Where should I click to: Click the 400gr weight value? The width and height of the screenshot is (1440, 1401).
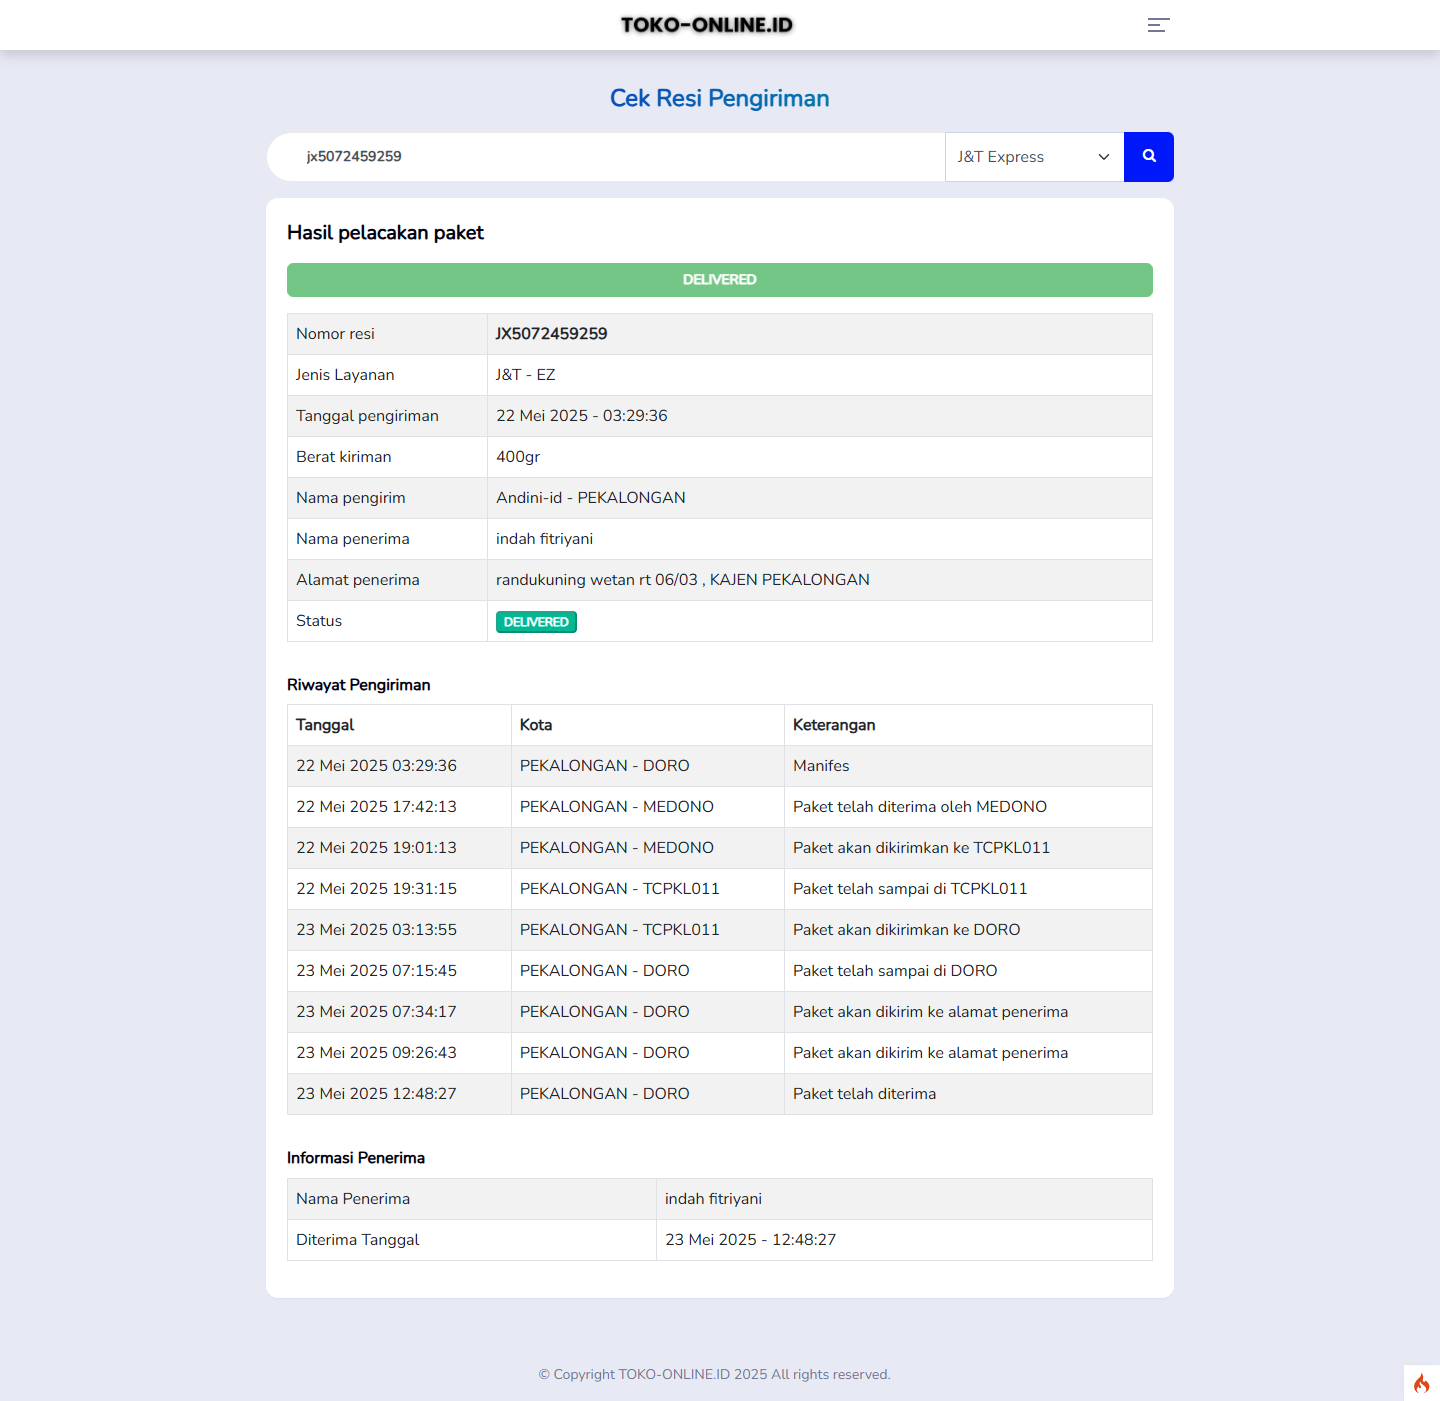(x=518, y=457)
